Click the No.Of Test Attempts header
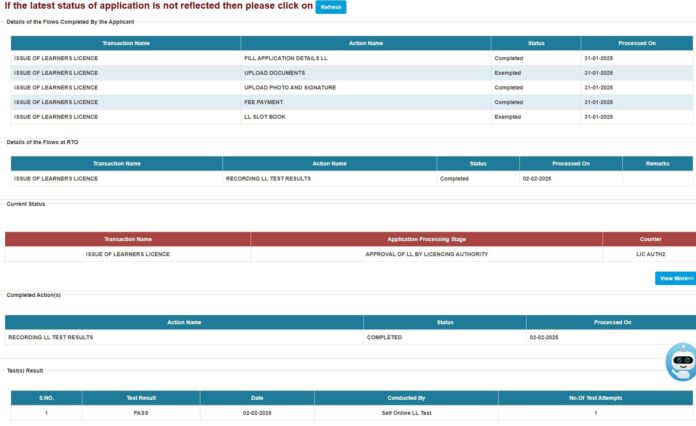The width and height of the screenshot is (696, 426). (x=595, y=398)
